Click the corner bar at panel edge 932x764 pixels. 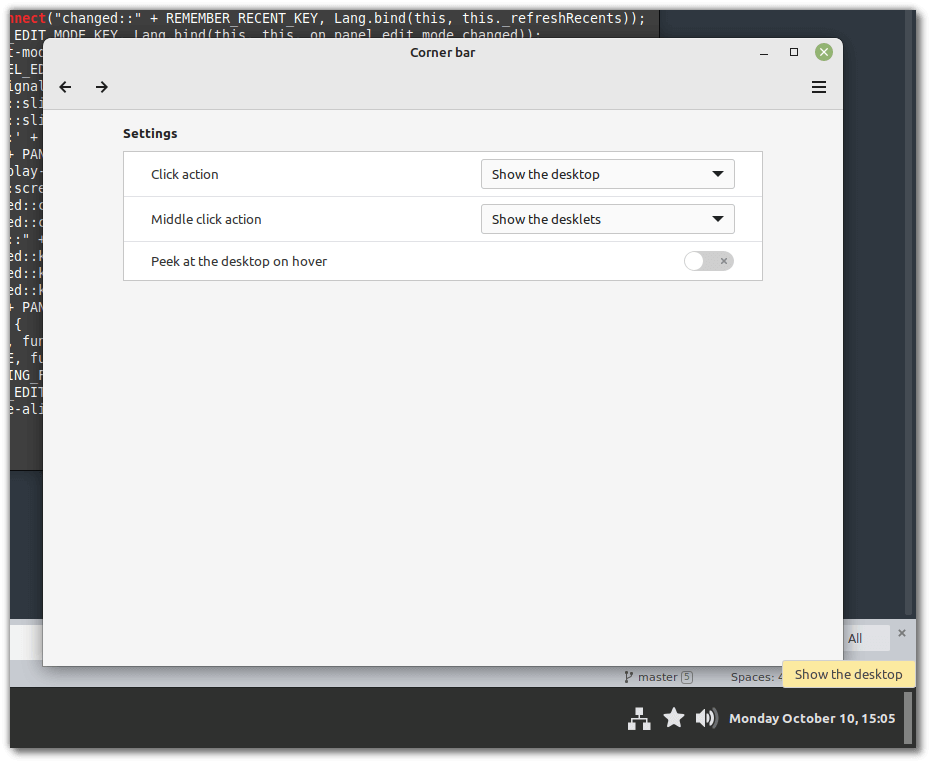908,718
